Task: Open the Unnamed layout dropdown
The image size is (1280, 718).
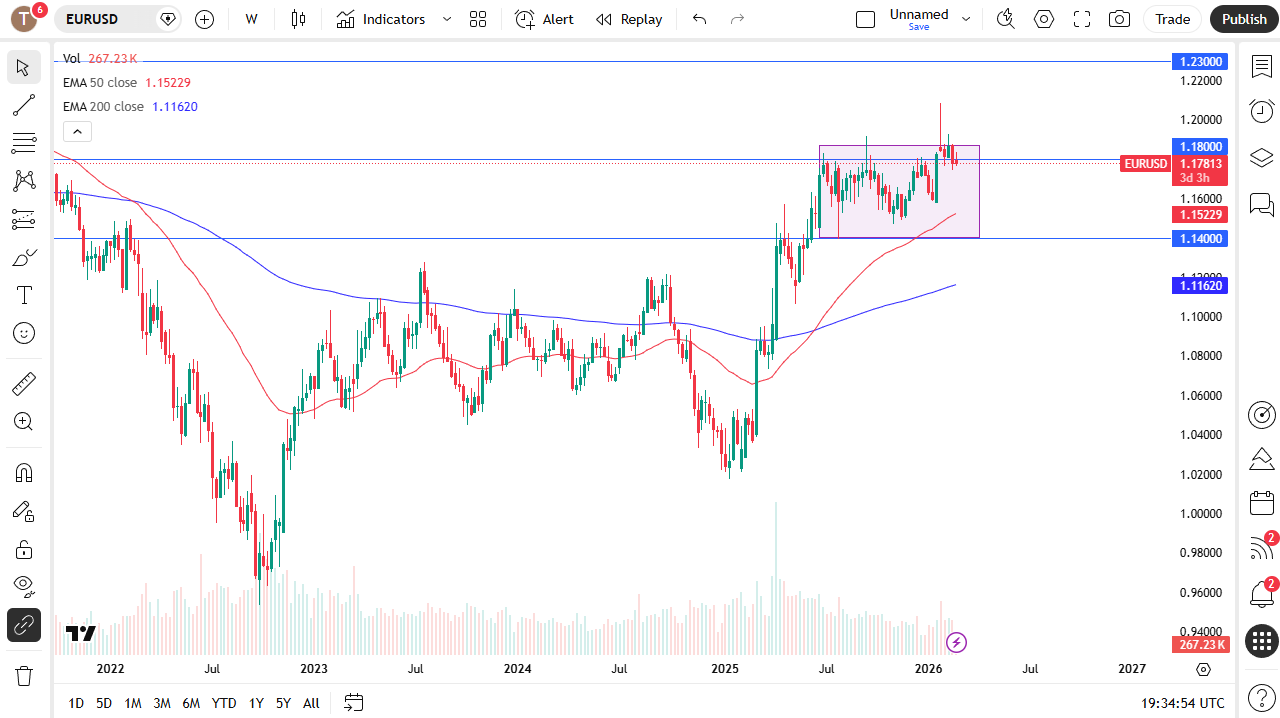Action: click(x=966, y=19)
